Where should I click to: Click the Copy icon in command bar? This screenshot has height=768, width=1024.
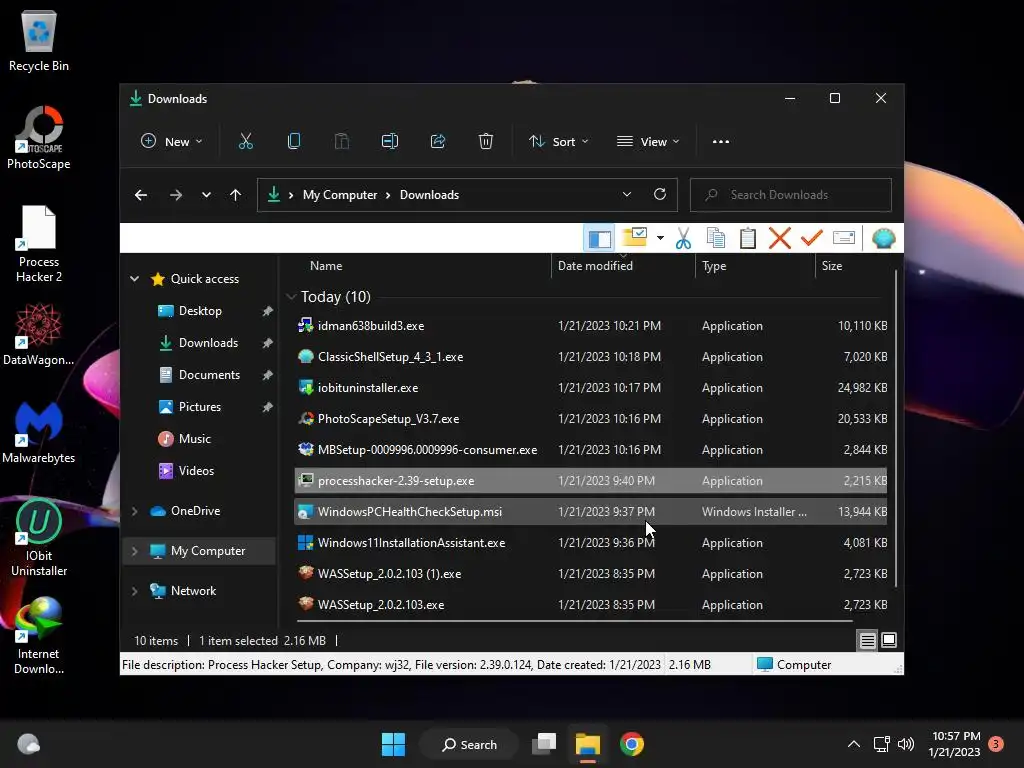click(x=294, y=141)
